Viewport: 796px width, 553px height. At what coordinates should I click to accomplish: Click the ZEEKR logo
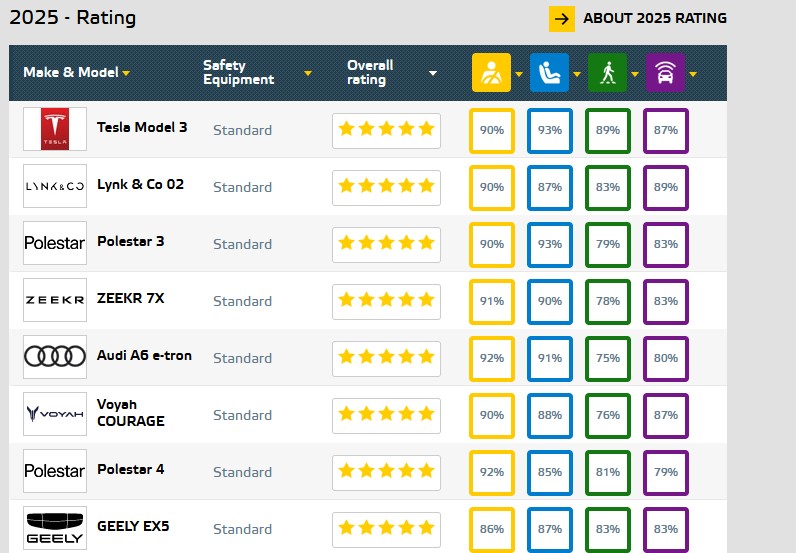point(55,300)
